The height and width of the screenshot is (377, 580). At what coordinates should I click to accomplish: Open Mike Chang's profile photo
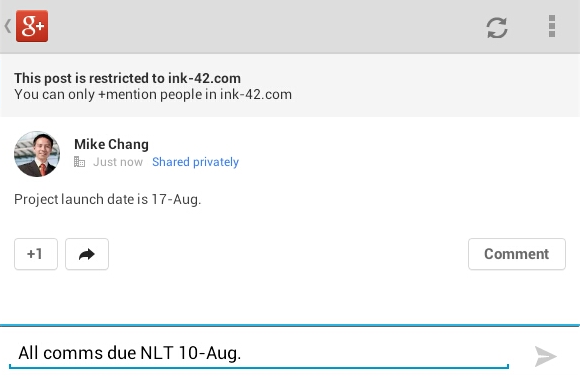[x=37, y=154]
